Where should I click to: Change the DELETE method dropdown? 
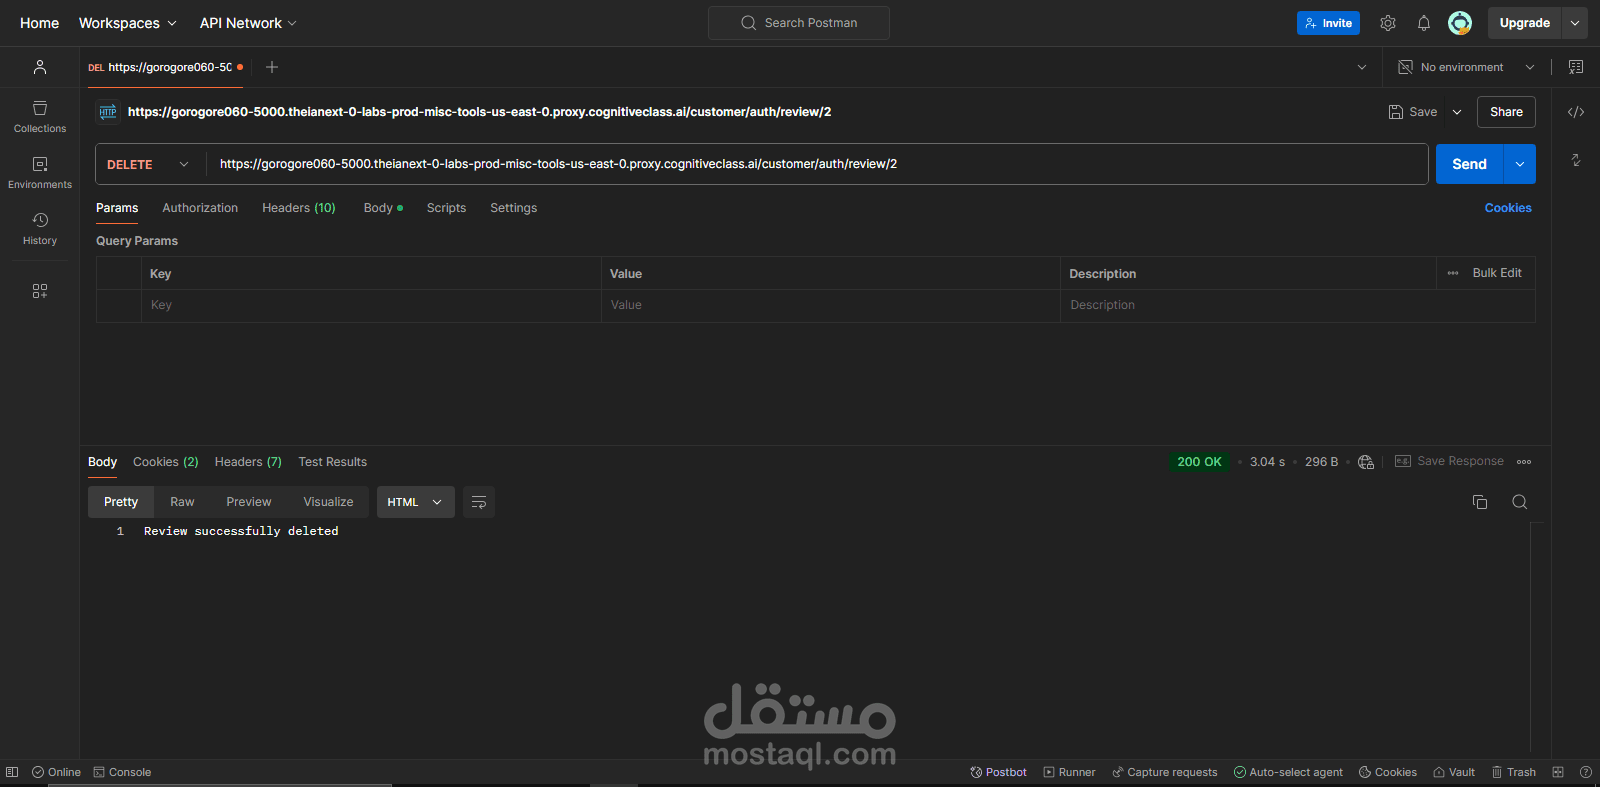click(150, 164)
